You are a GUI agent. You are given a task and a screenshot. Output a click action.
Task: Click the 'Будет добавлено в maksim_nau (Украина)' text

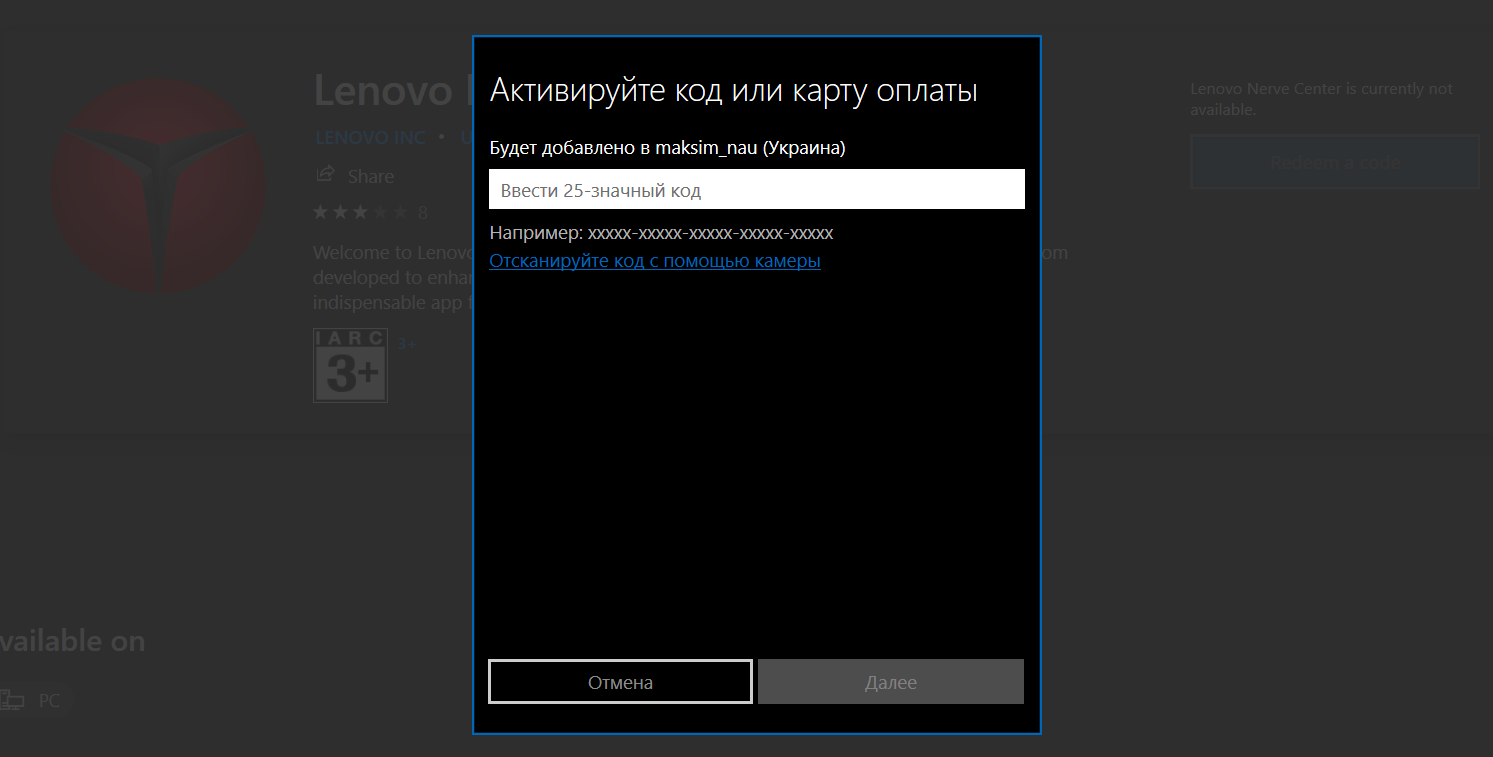coord(667,148)
